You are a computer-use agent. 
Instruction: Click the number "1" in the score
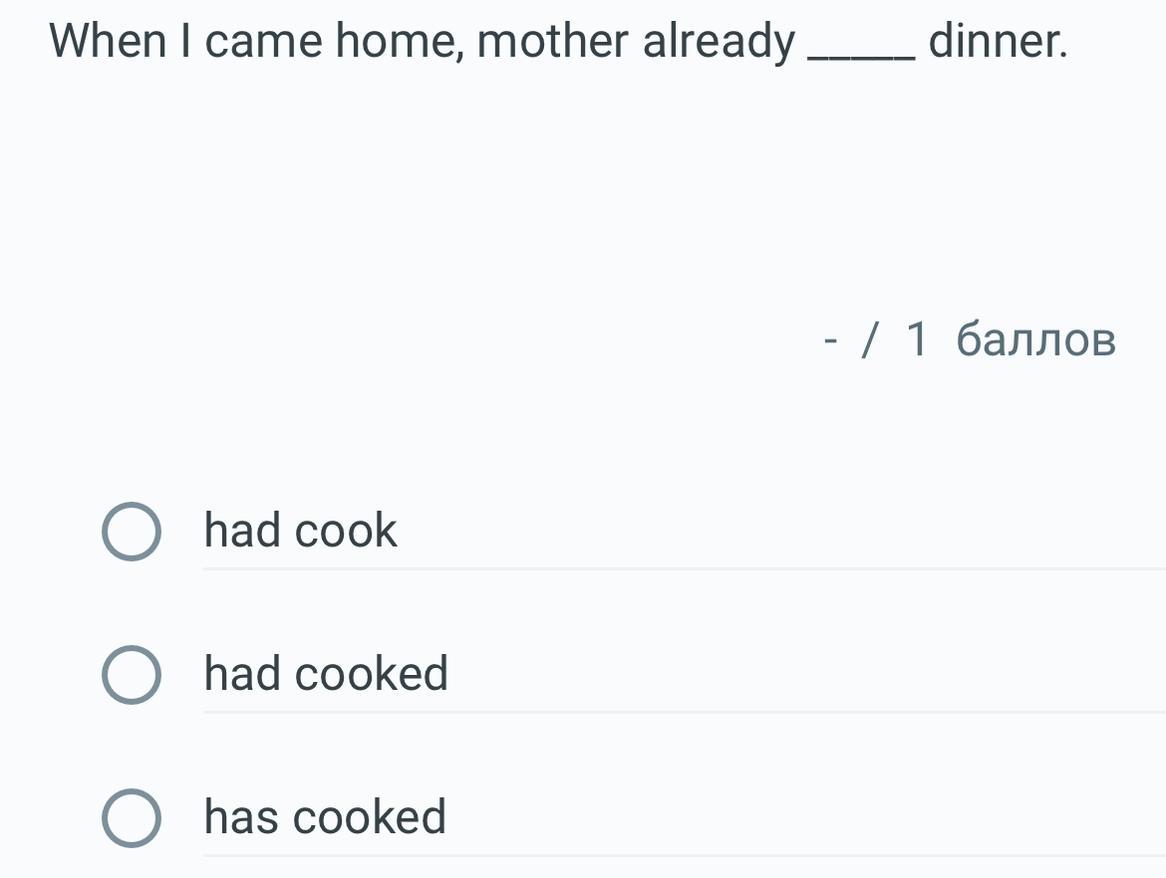[x=917, y=340]
